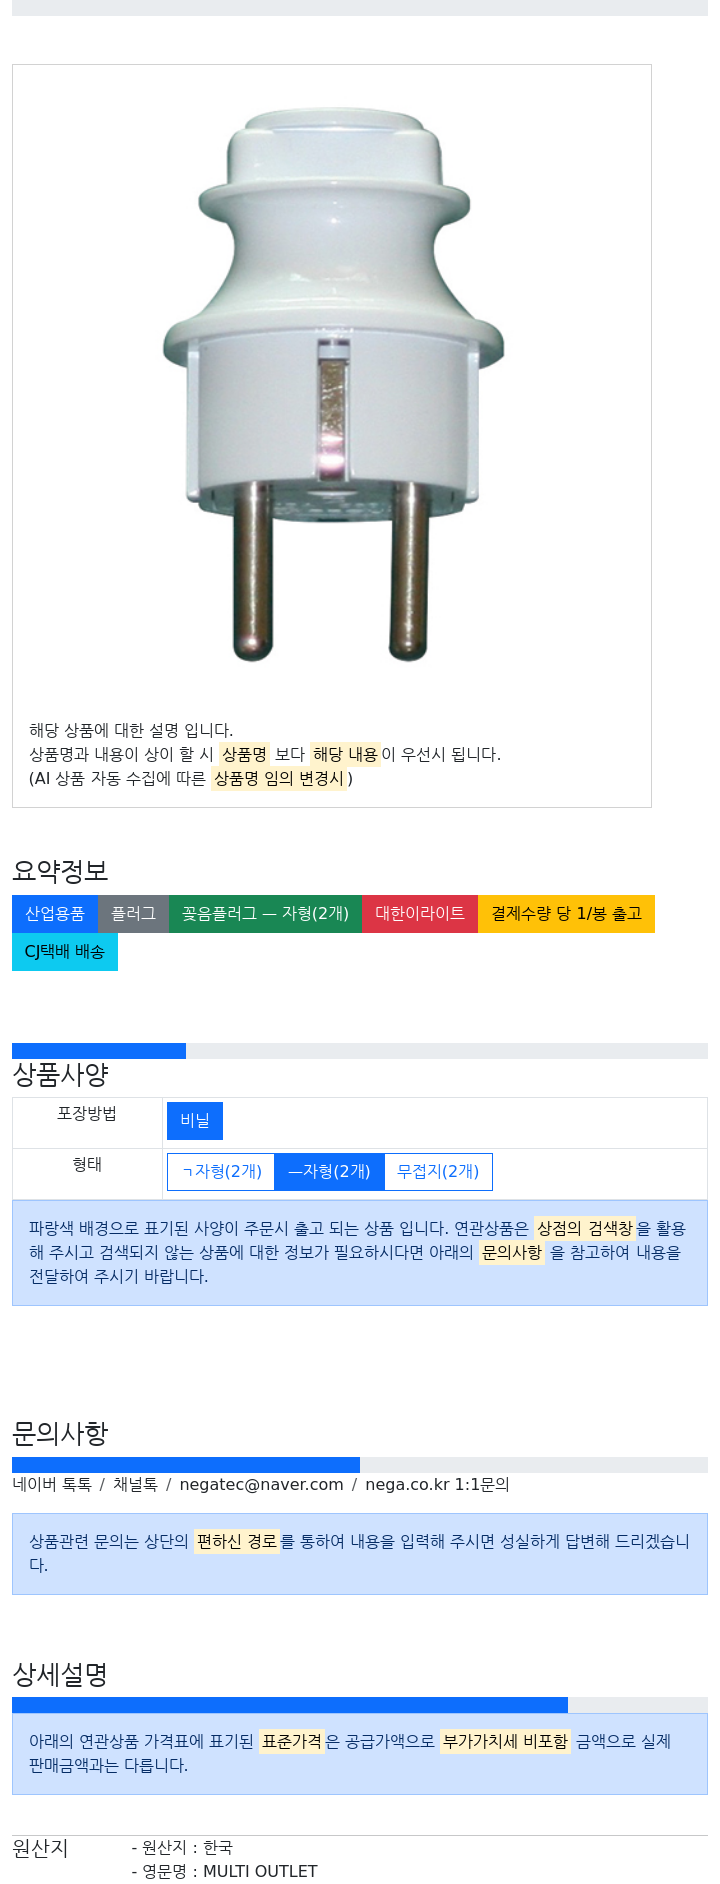Screen dimensions: 720x1884
Task: Click the 상품사양 blue progress bar
Action: coord(99,1051)
